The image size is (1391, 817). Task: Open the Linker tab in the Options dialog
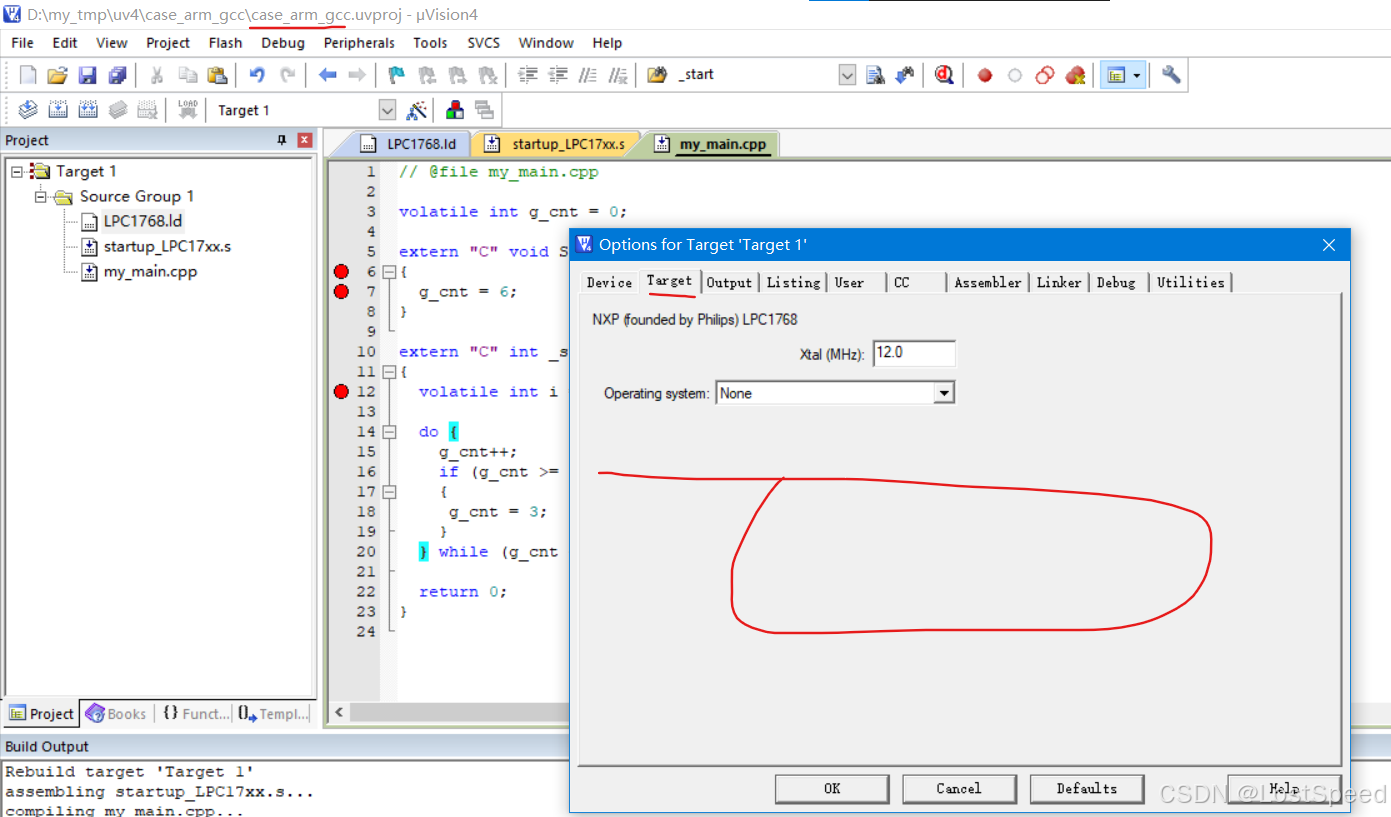[1059, 283]
